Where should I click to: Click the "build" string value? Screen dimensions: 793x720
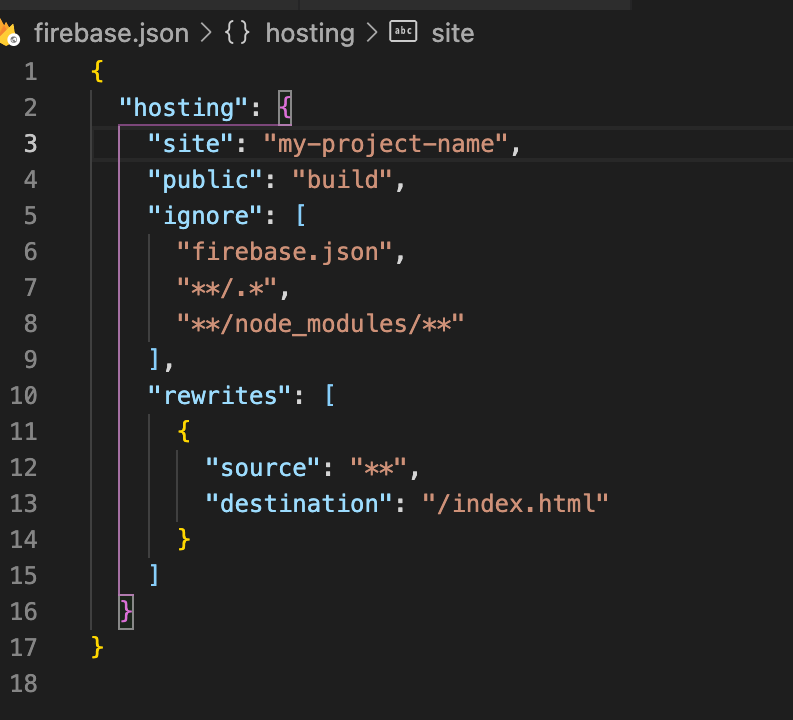click(342, 179)
